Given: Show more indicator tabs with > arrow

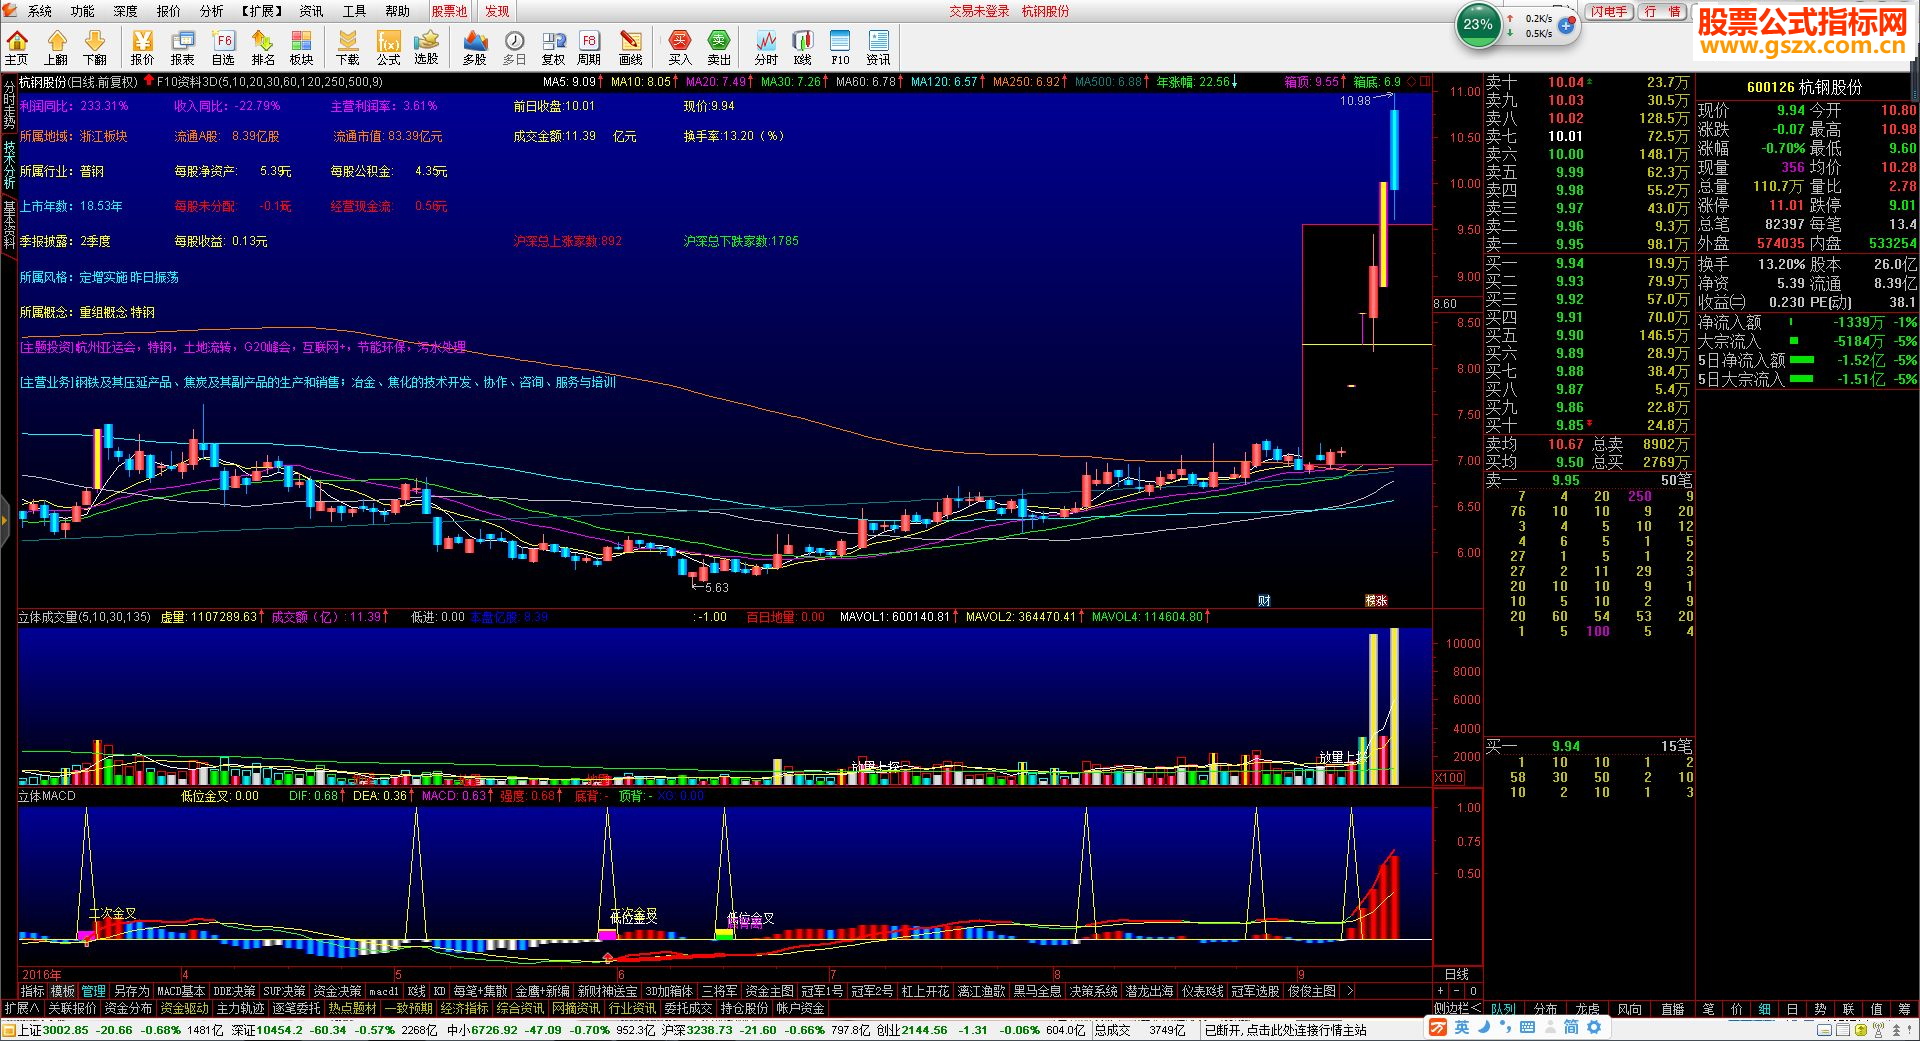Looking at the screenshot, I should [x=1350, y=991].
